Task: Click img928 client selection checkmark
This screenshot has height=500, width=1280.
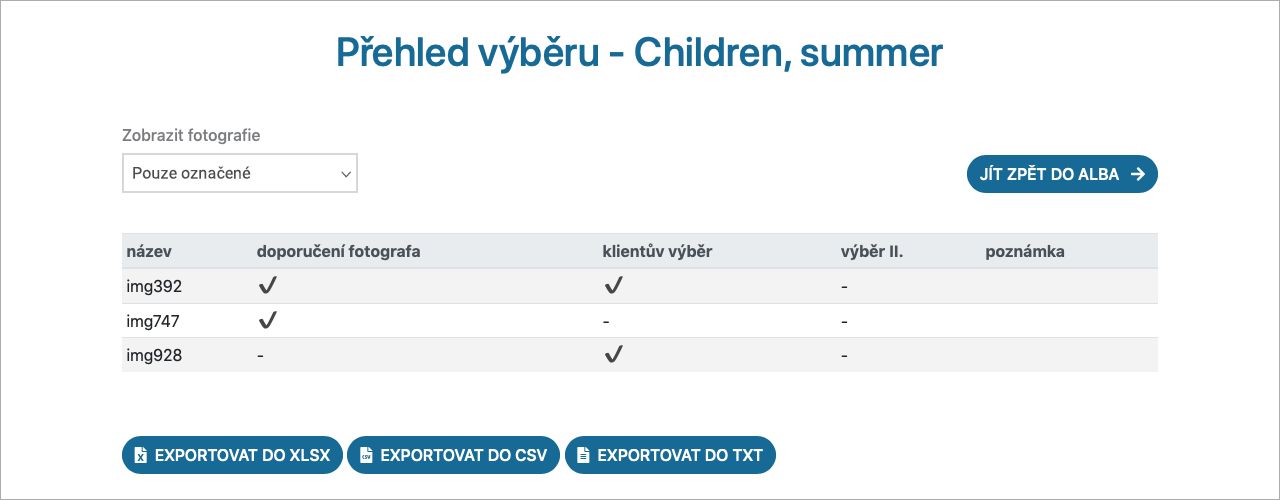Action: 613,354
